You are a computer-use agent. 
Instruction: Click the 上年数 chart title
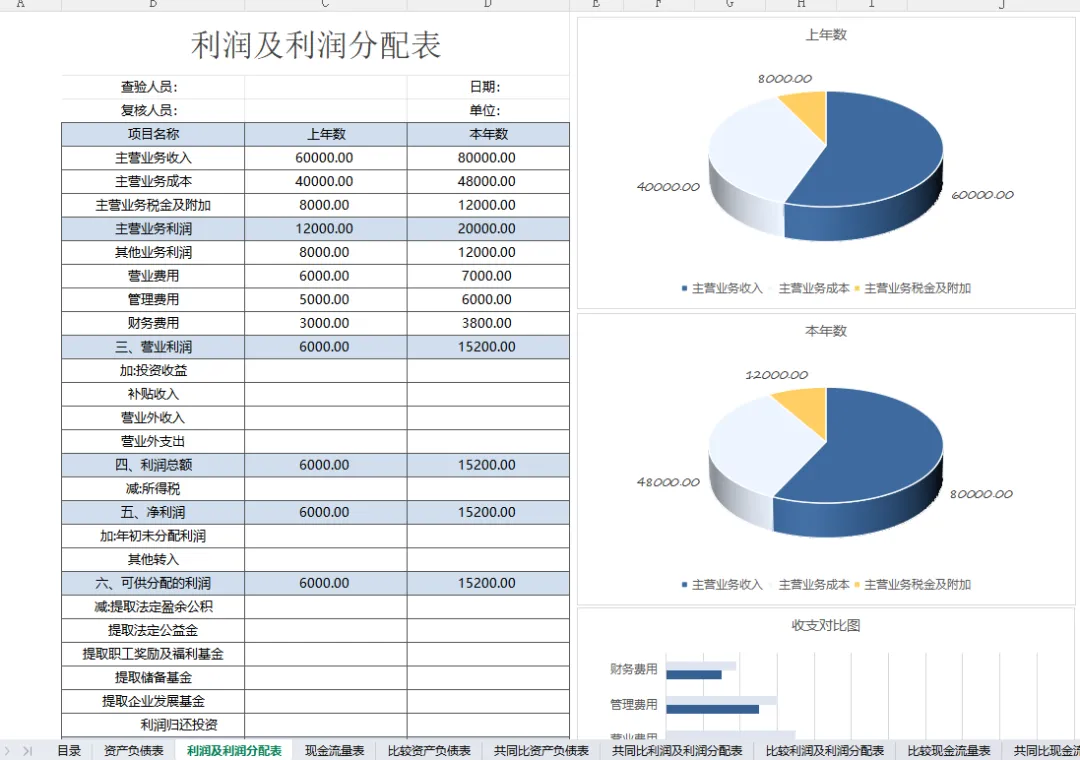coord(826,34)
